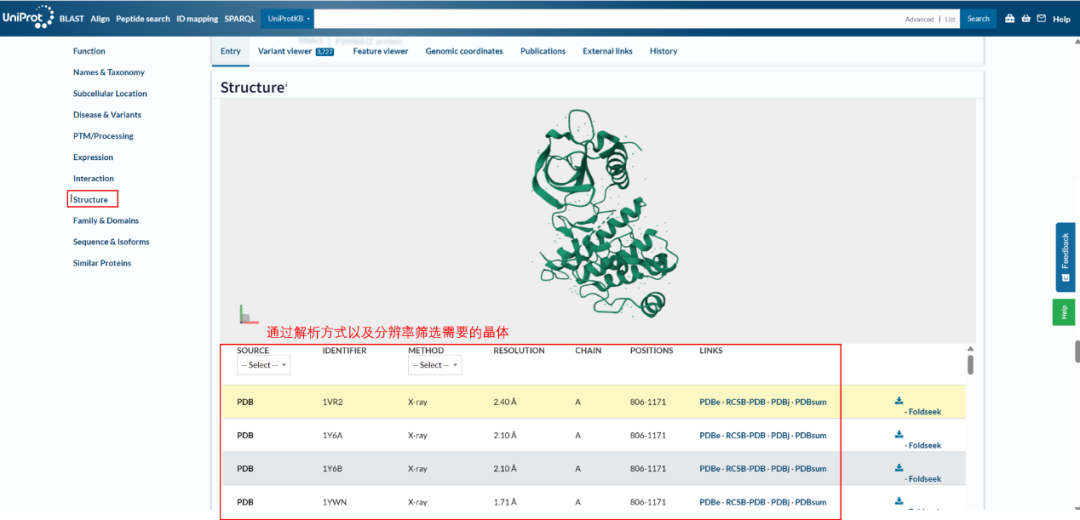Click the Feedback side tab icon
The image size is (1080, 520).
1066,278
